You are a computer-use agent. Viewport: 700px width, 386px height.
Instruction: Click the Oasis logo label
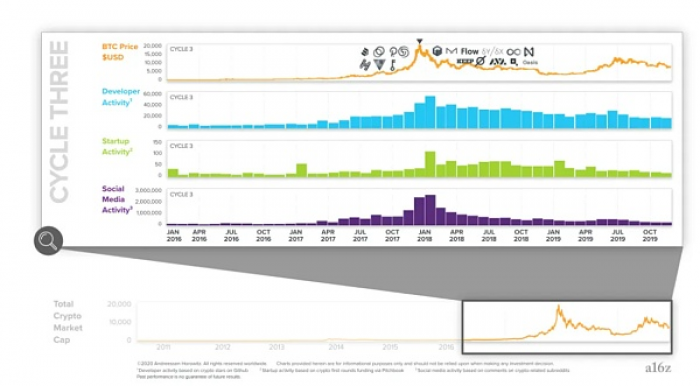click(x=530, y=62)
